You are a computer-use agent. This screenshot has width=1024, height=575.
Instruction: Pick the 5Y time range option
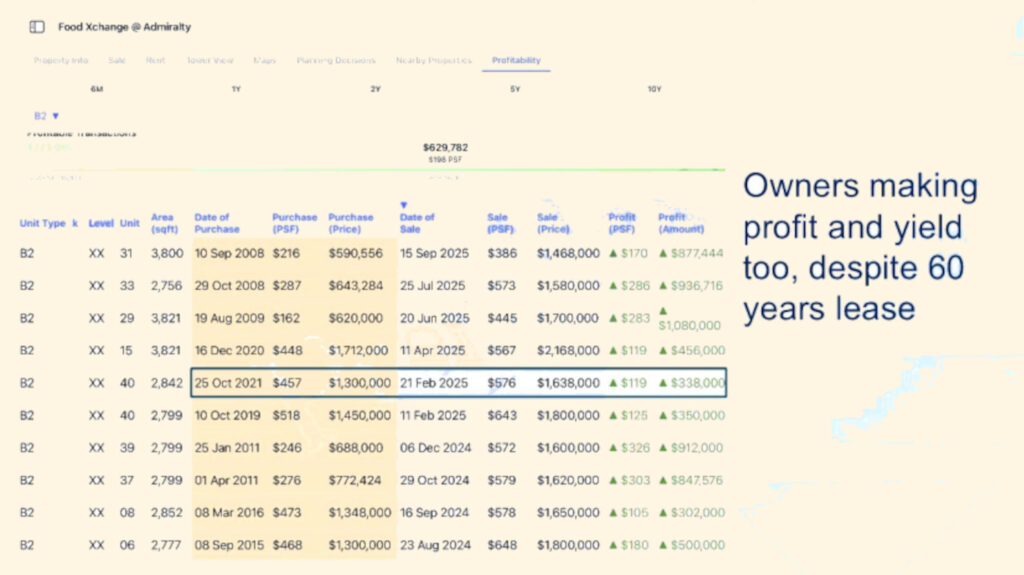[515, 90]
